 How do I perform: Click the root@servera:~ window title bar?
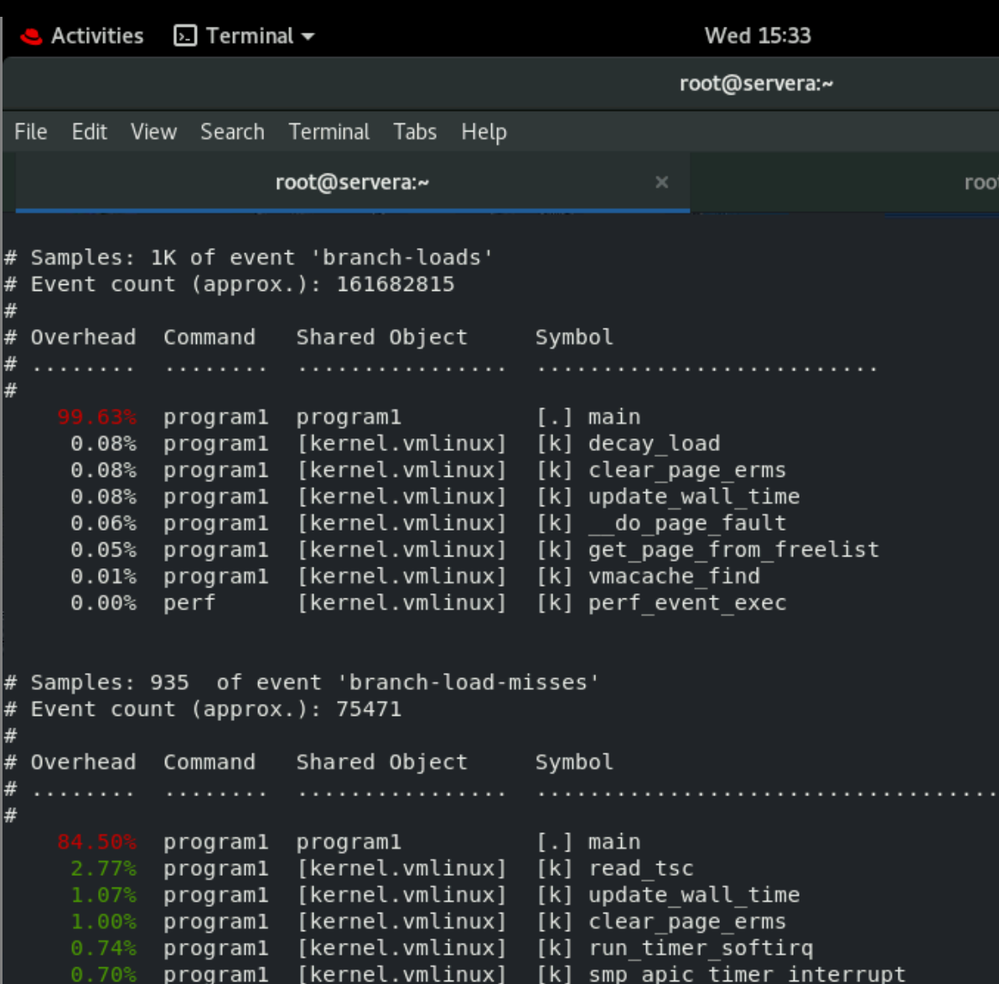point(756,84)
